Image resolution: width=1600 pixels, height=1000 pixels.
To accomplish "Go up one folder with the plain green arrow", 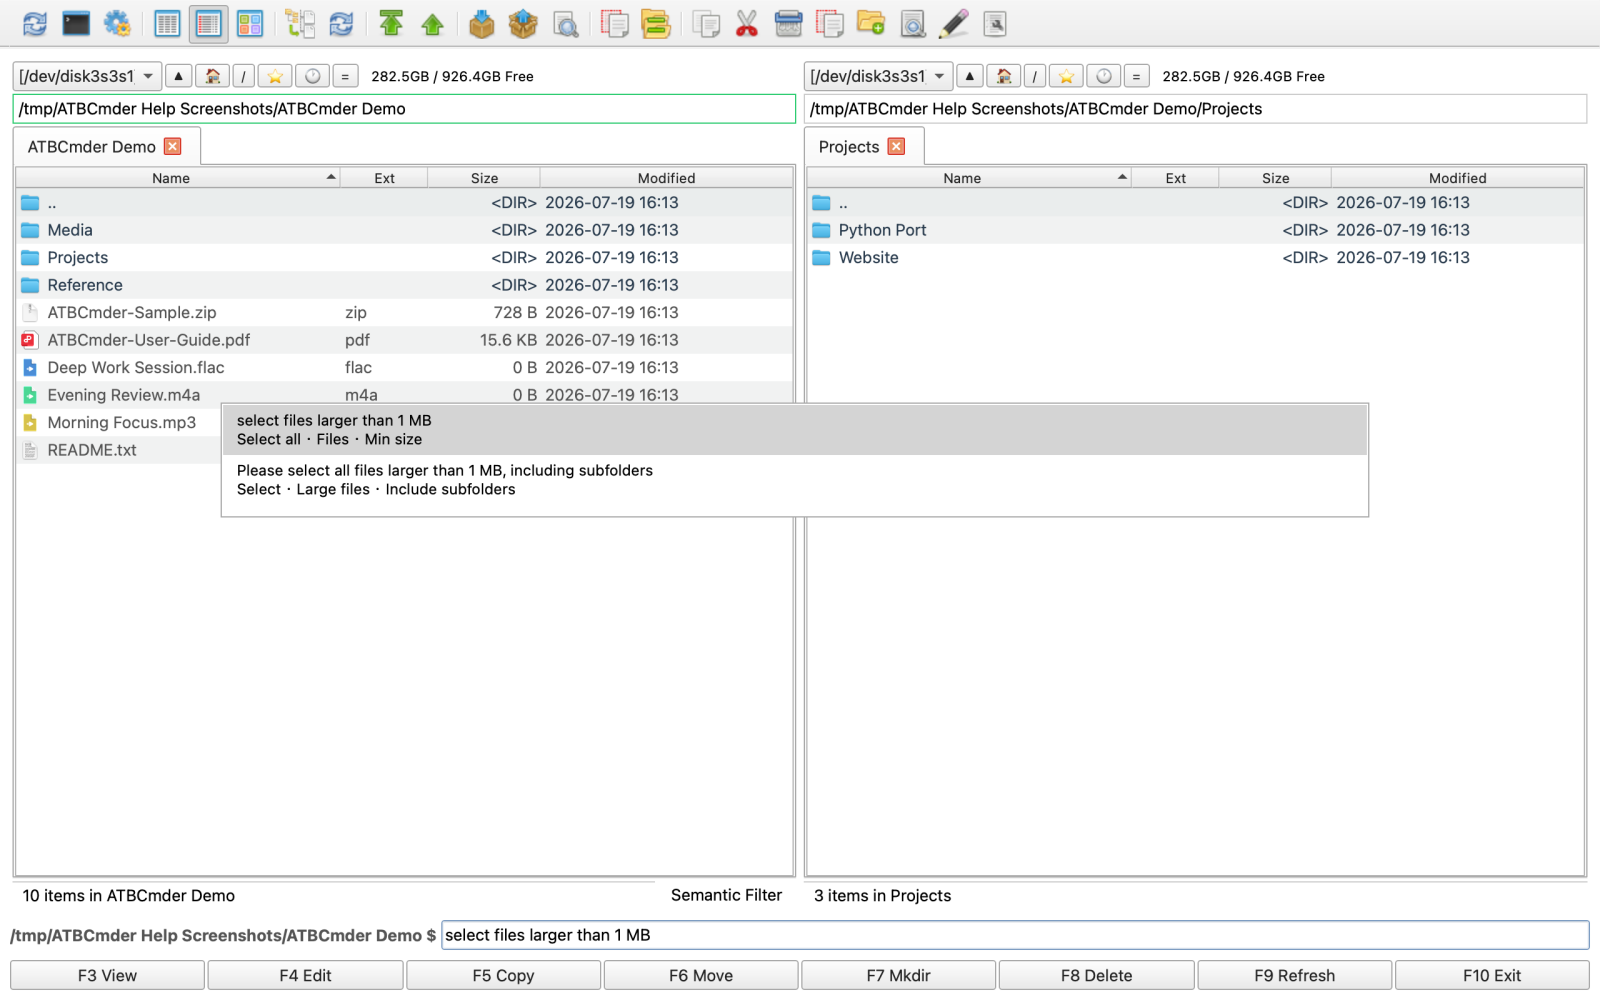I will [x=432, y=24].
